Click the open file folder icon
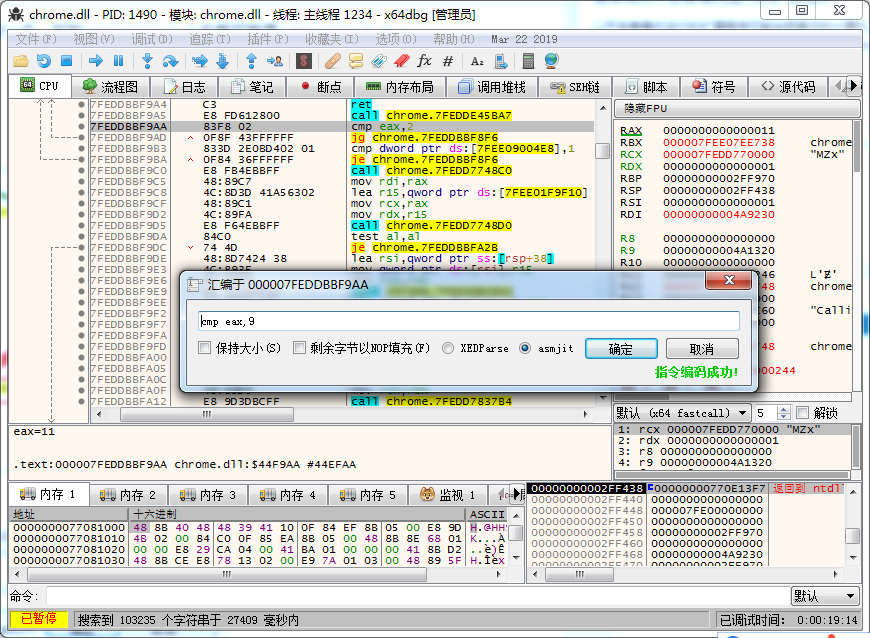The image size is (870, 638). point(21,61)
